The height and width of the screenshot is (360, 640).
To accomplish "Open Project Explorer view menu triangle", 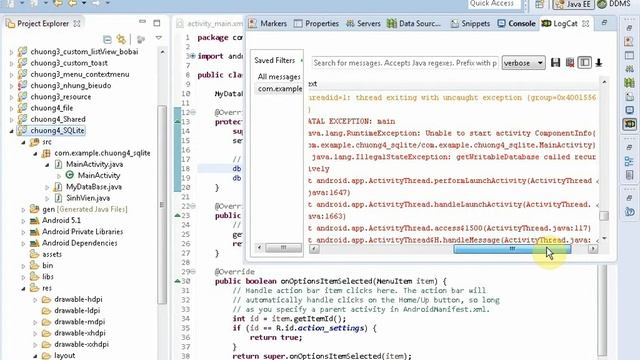I will (158, 38).
